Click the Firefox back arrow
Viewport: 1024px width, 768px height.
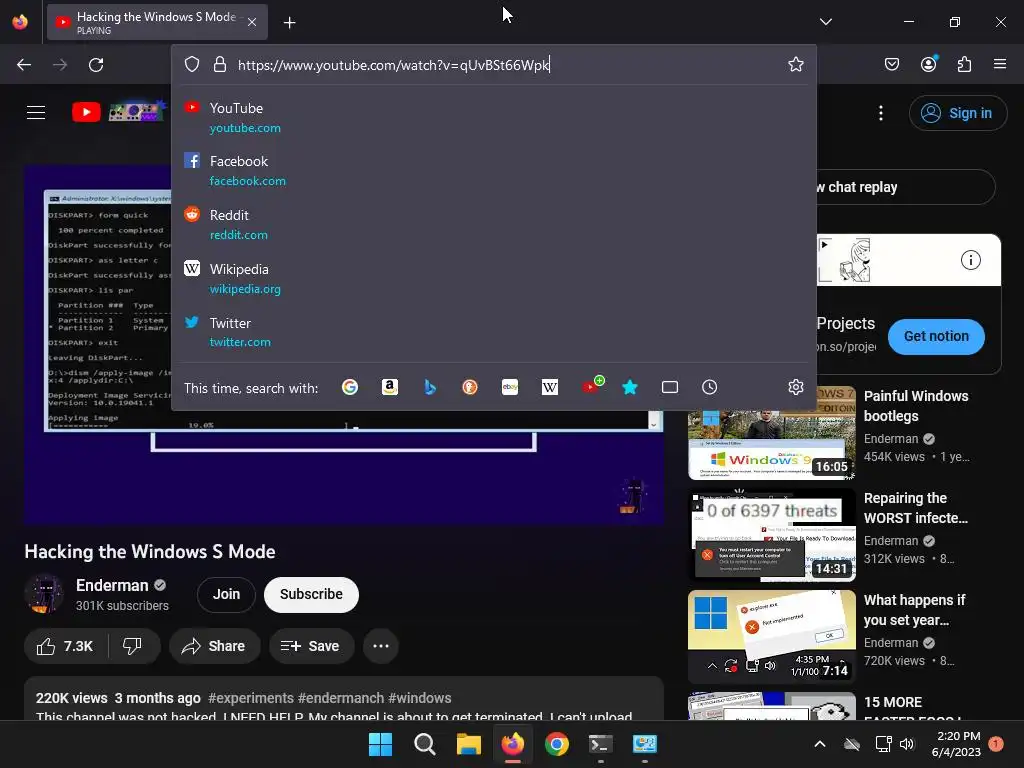click(24, 65)
